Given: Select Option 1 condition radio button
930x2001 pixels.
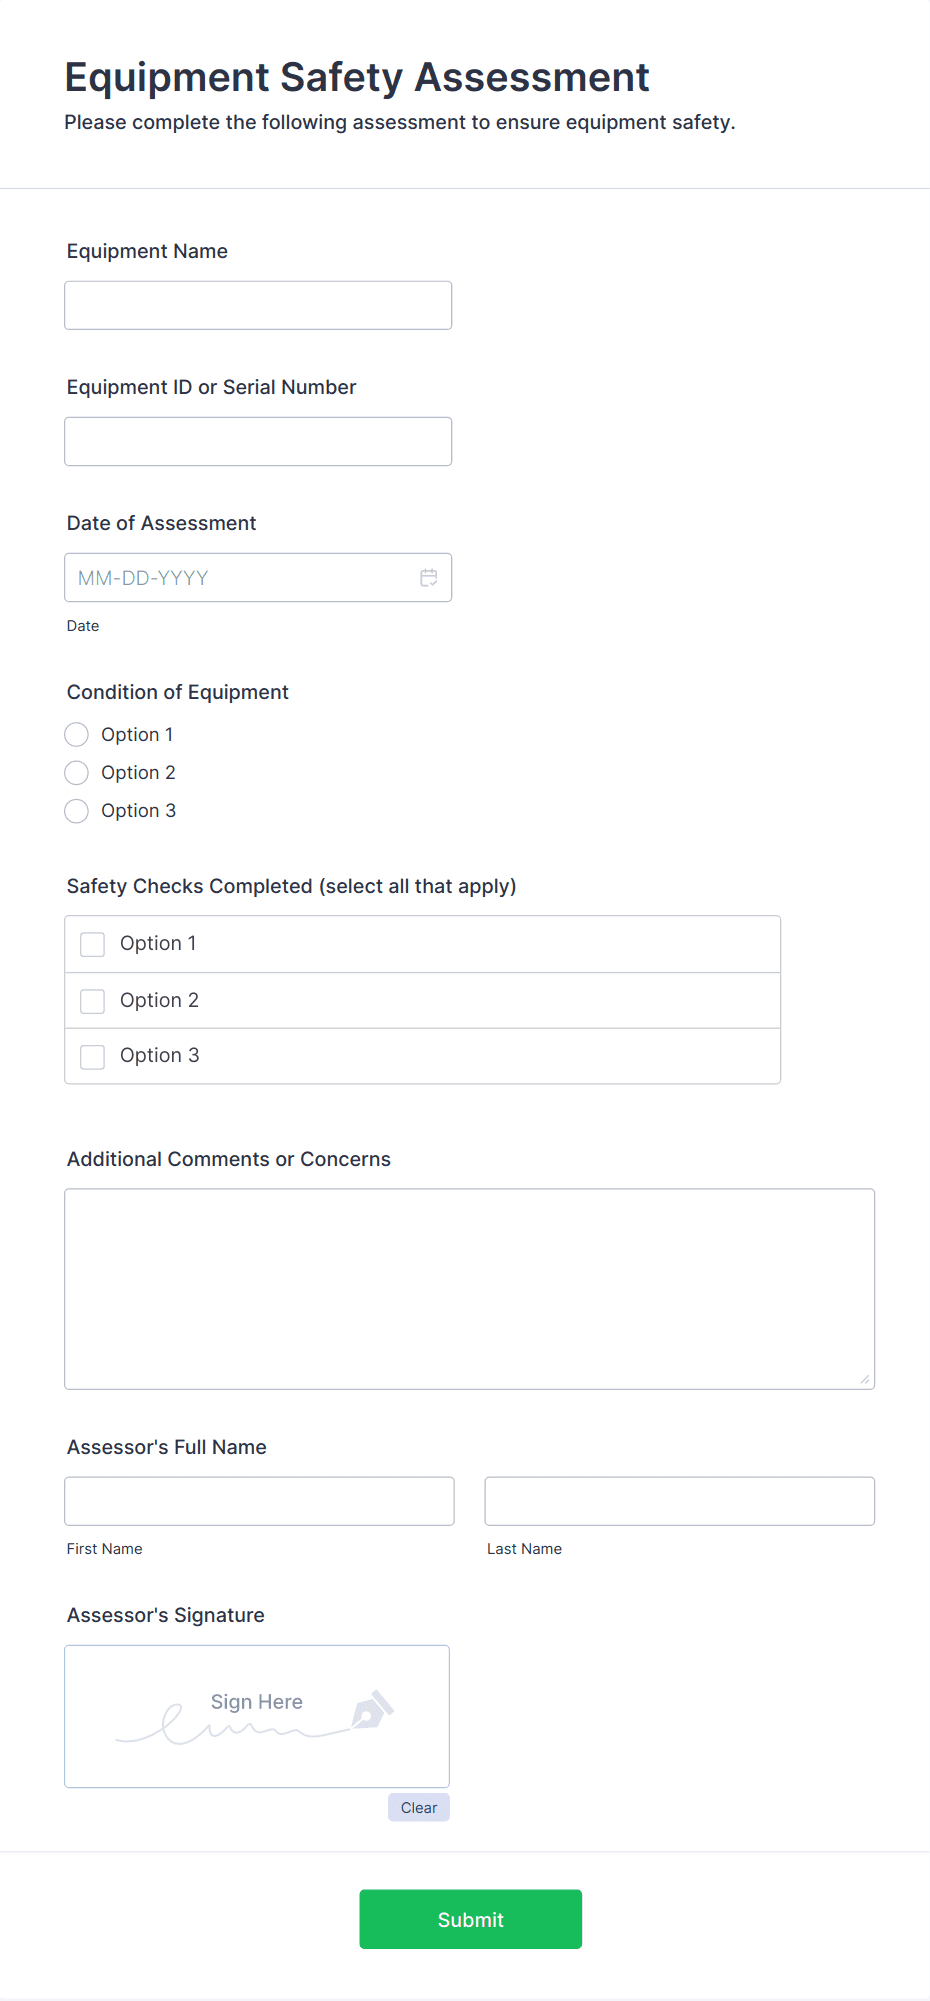Looking at the screenshot, I should click(77, 735).
